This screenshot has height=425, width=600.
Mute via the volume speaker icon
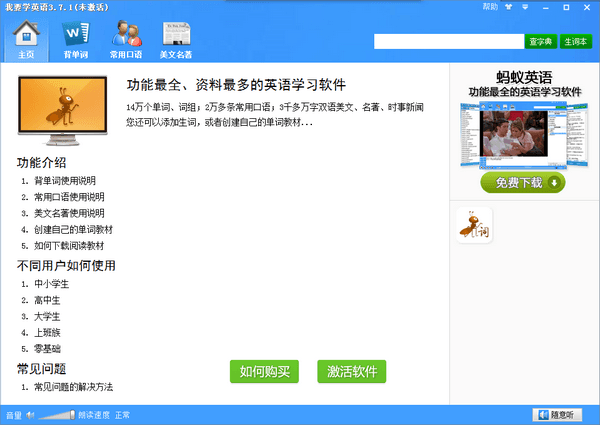point(31,415)
